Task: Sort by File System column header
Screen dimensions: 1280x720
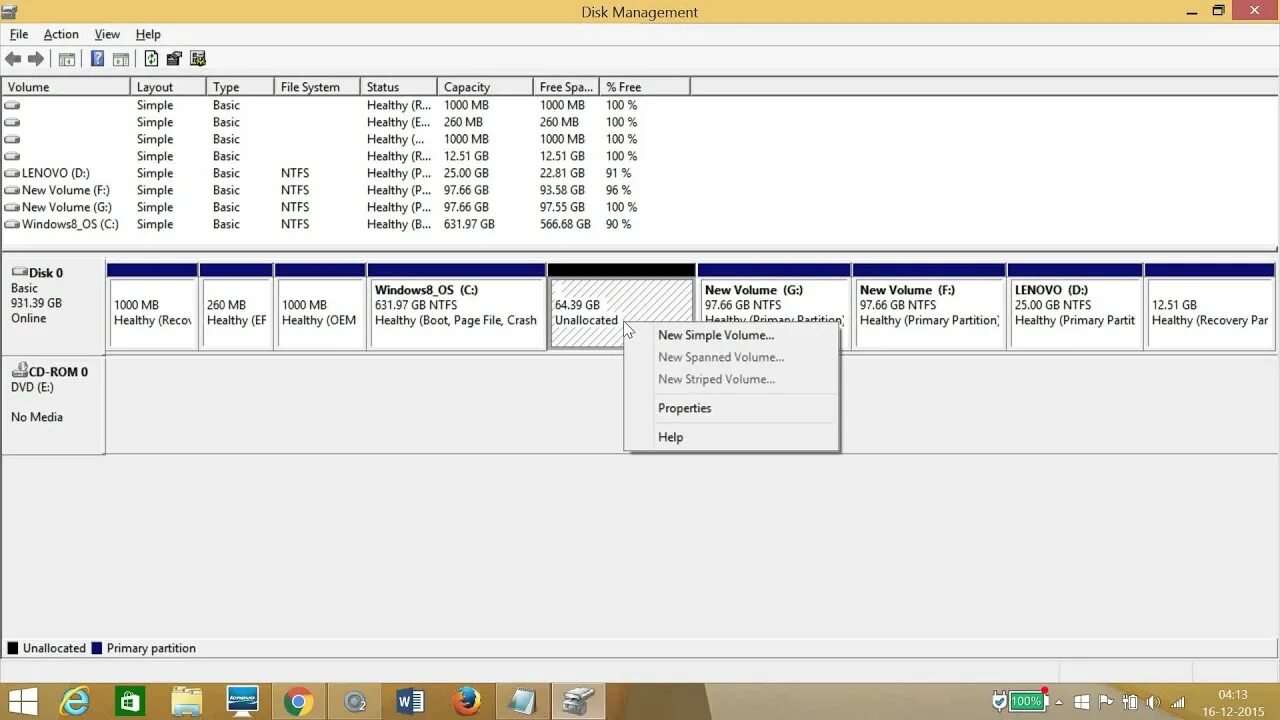Action: click(317, 87)
